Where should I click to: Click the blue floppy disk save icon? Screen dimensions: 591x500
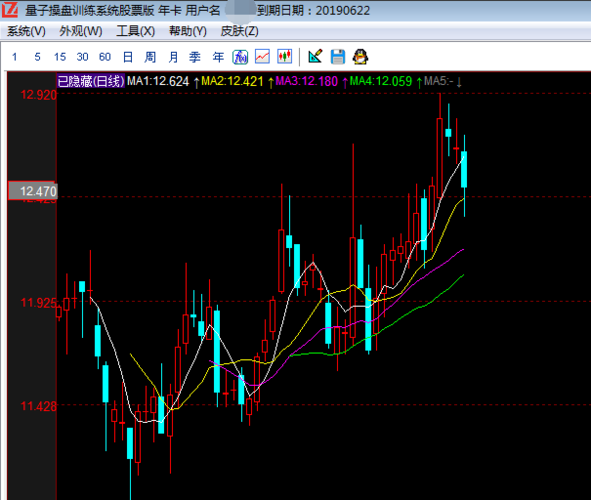(x=338, y=57)
